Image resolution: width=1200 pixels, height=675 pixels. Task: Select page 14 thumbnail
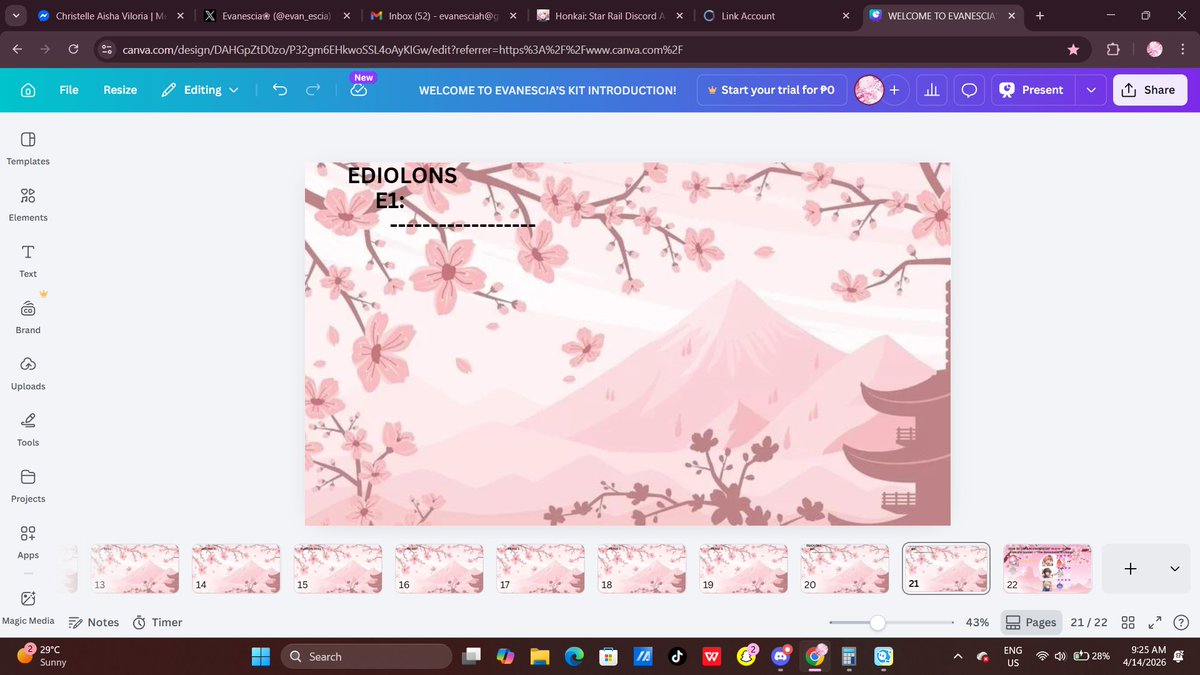click(236, 568)
